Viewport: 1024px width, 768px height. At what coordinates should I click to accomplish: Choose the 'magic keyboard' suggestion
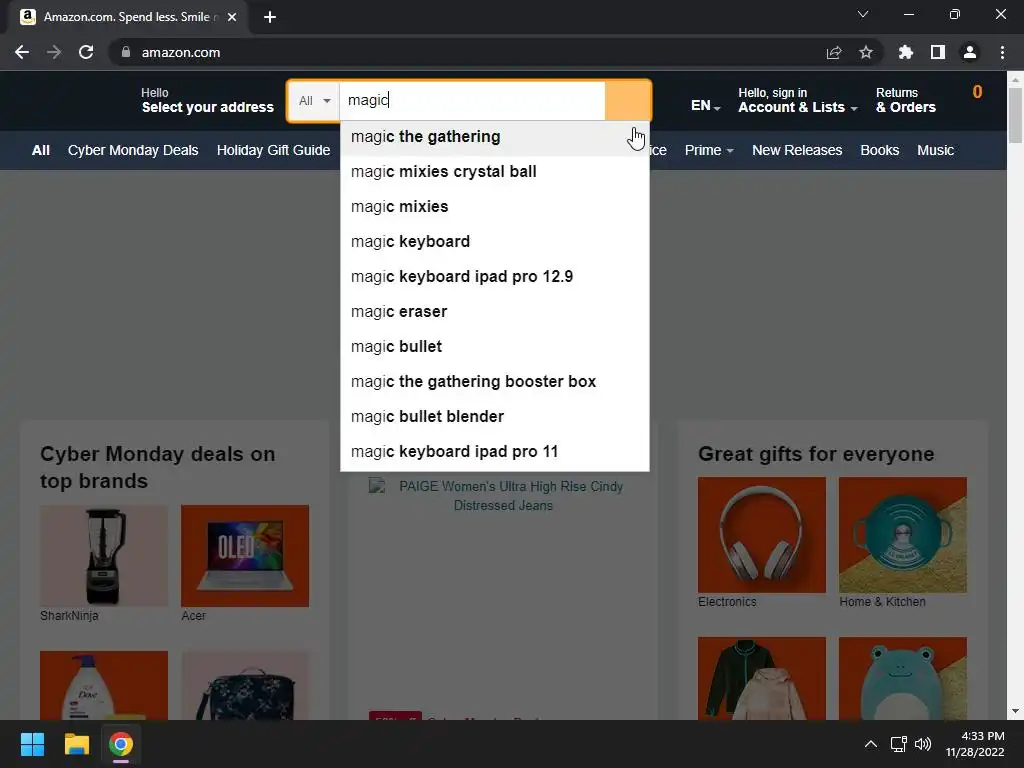[494, 242]
